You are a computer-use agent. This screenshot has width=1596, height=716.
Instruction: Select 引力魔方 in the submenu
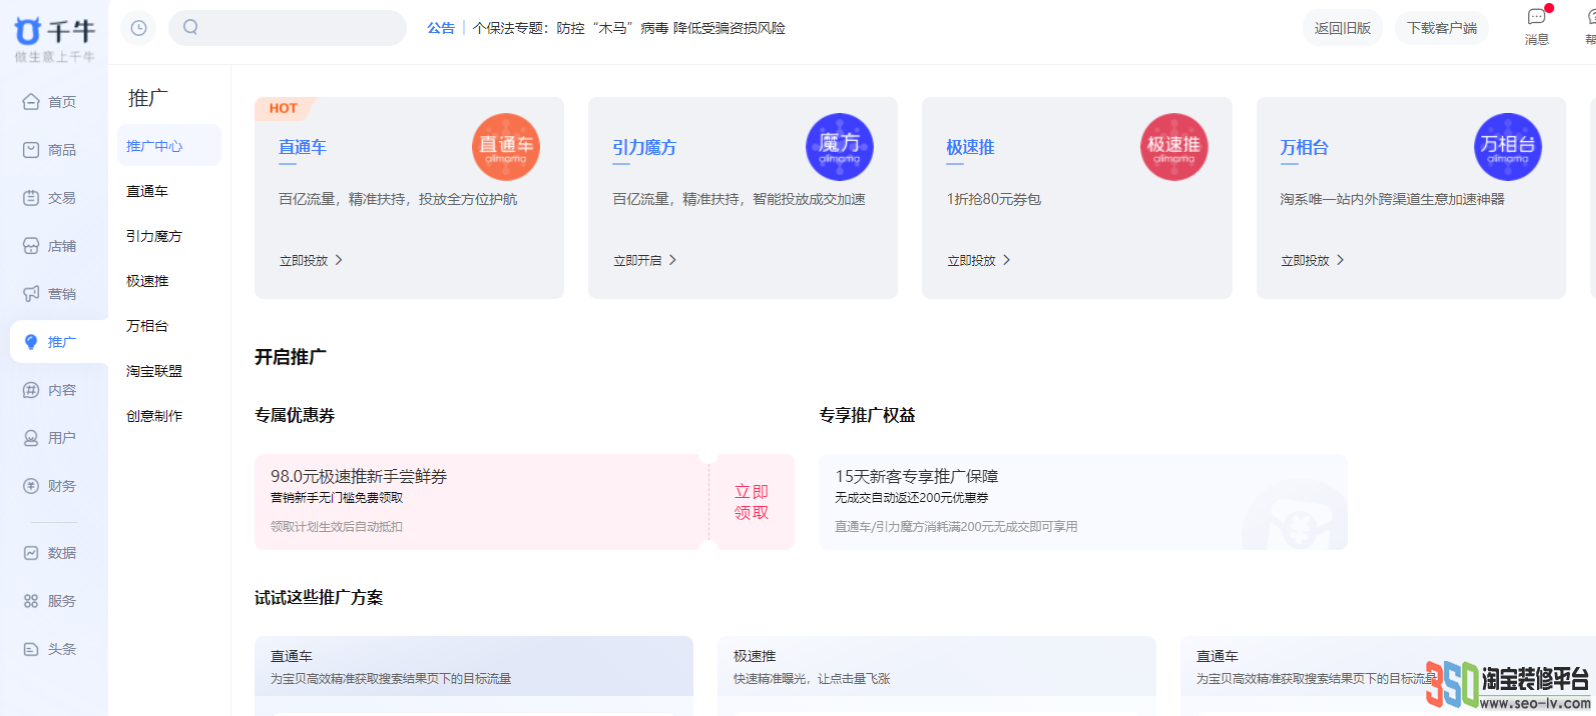(154, 236)
